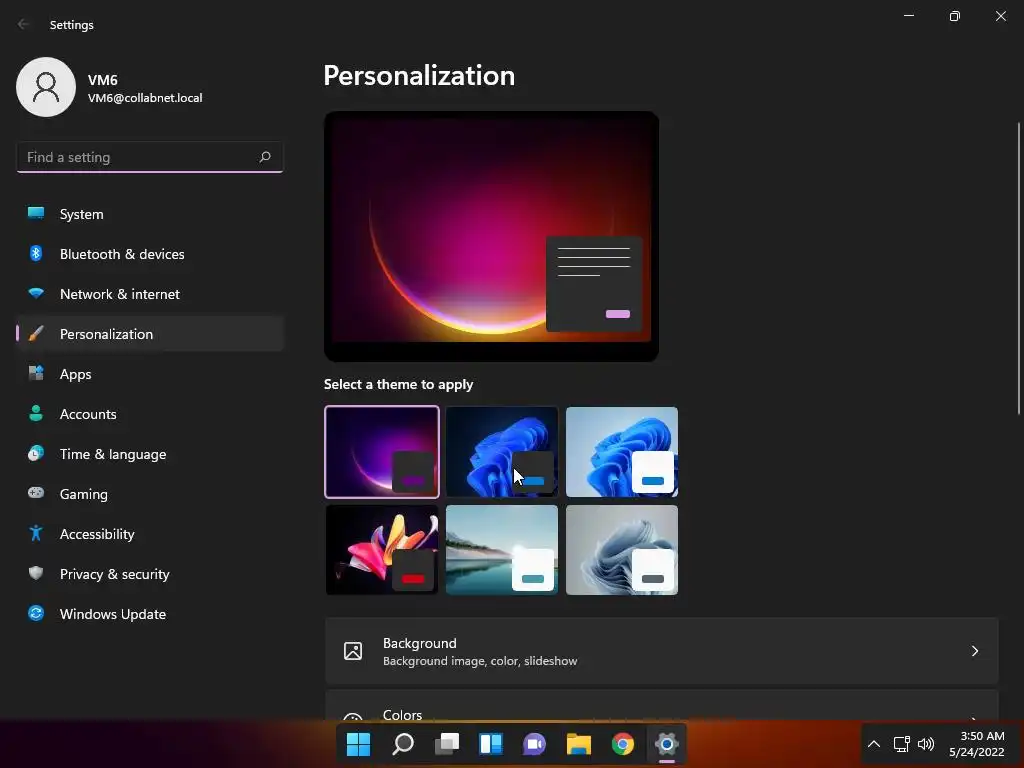This screenshot has height=768, width=1024.
Task: Click the Windows Update sync icon
Action: [x=36, y=613]
